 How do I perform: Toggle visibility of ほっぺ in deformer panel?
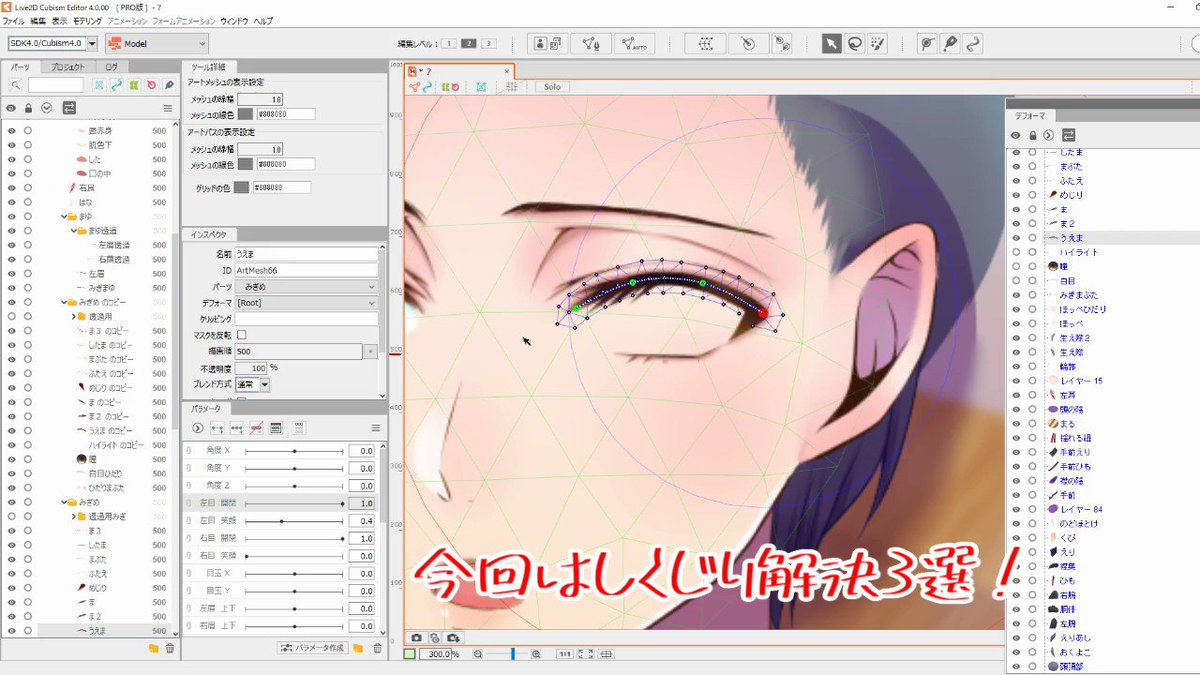point(1015,324)
